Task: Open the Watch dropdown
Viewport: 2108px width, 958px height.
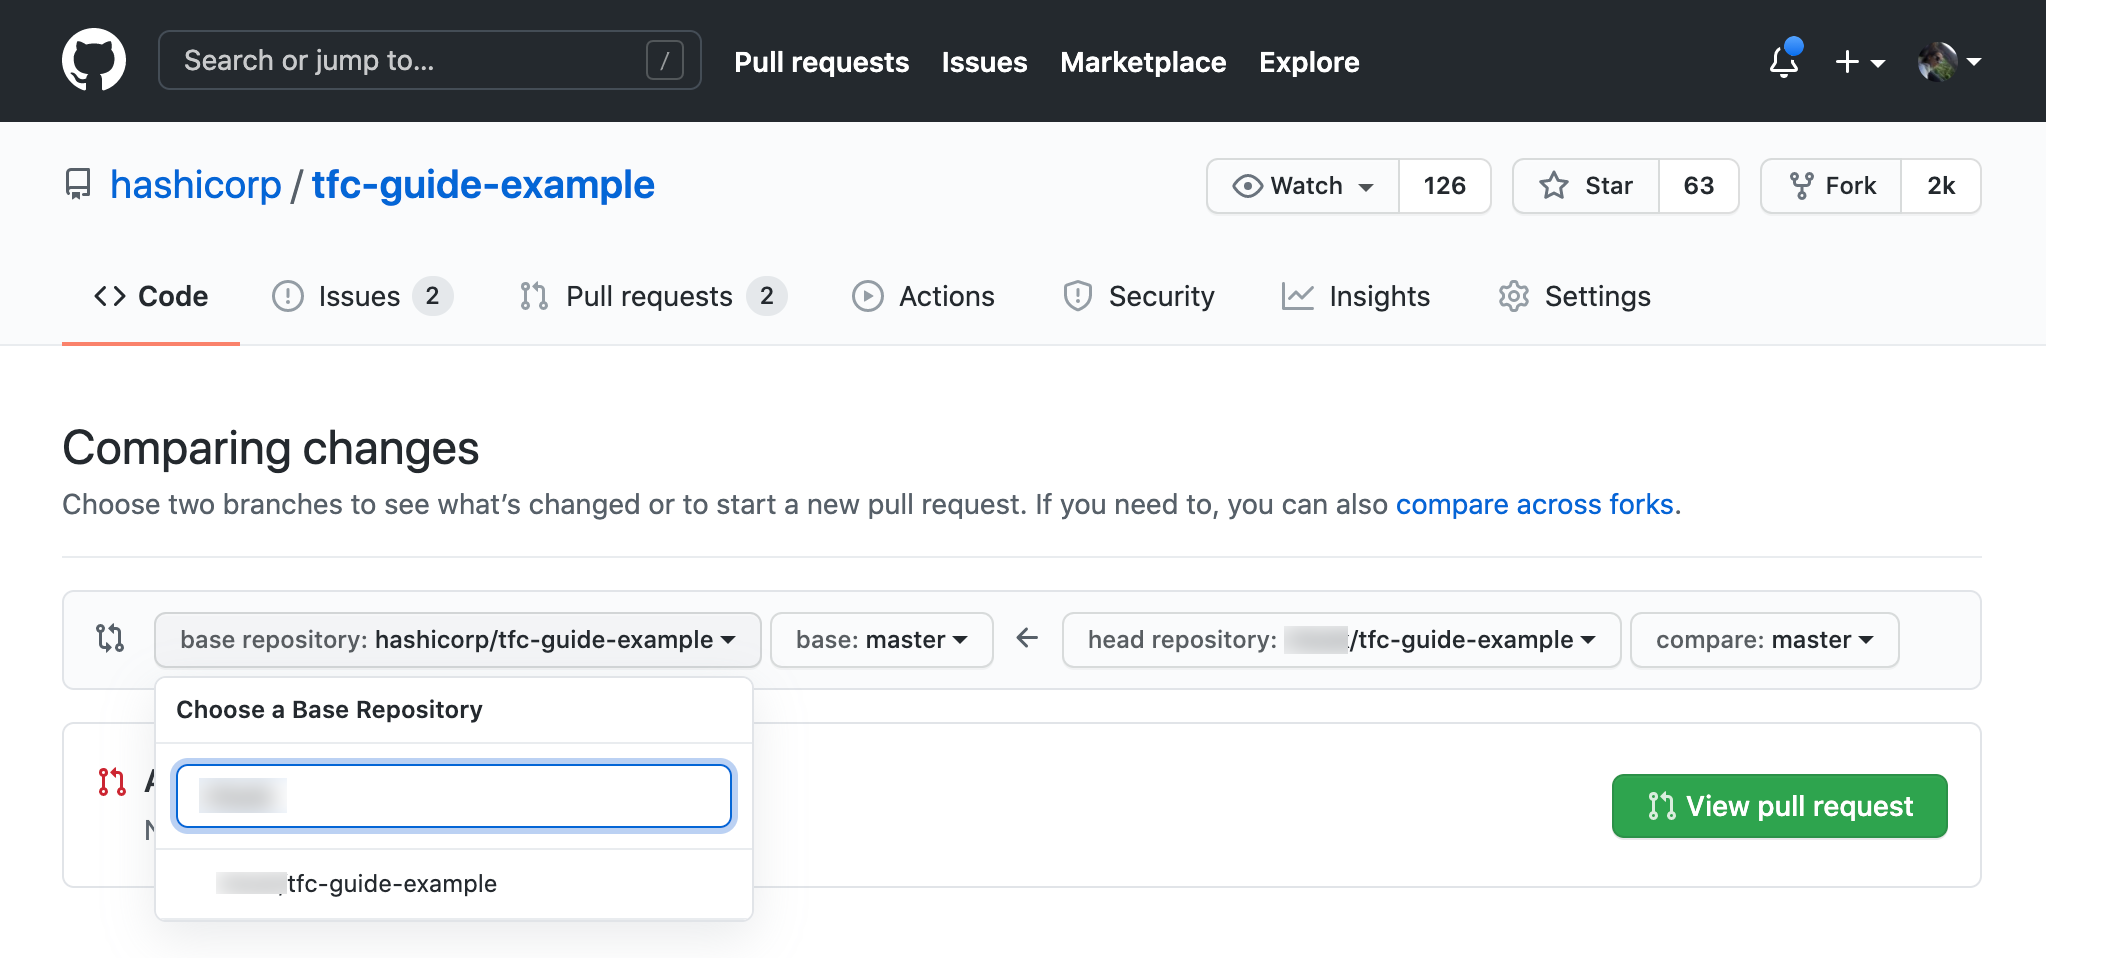Action: (1303, 186)
